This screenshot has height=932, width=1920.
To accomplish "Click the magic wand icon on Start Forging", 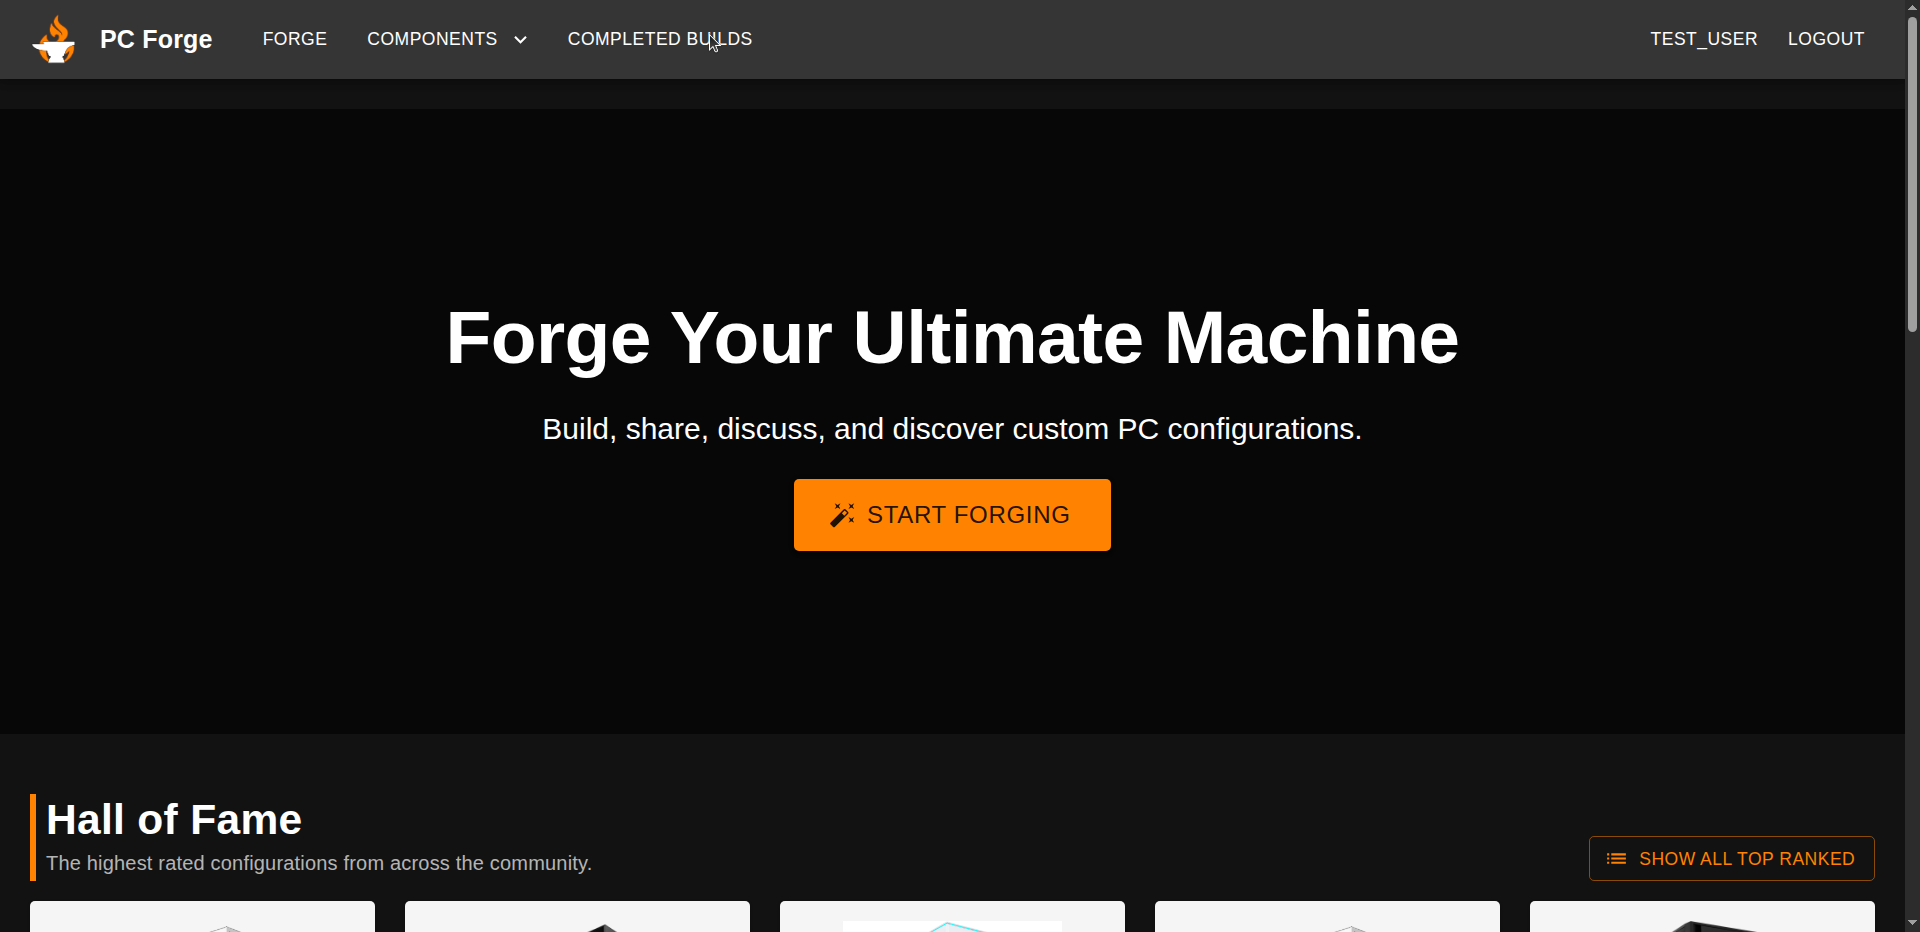I will pyautogui.click(x=842, y=515).
